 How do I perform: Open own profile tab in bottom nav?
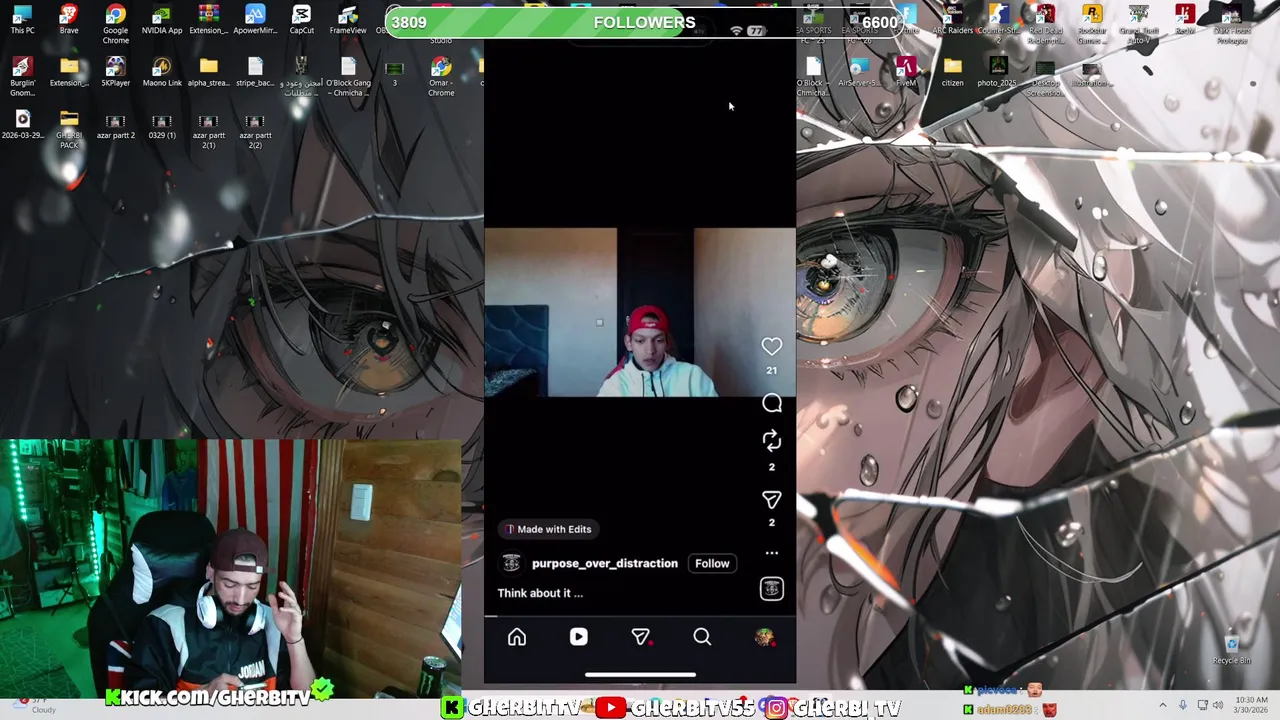coord(764,637)
